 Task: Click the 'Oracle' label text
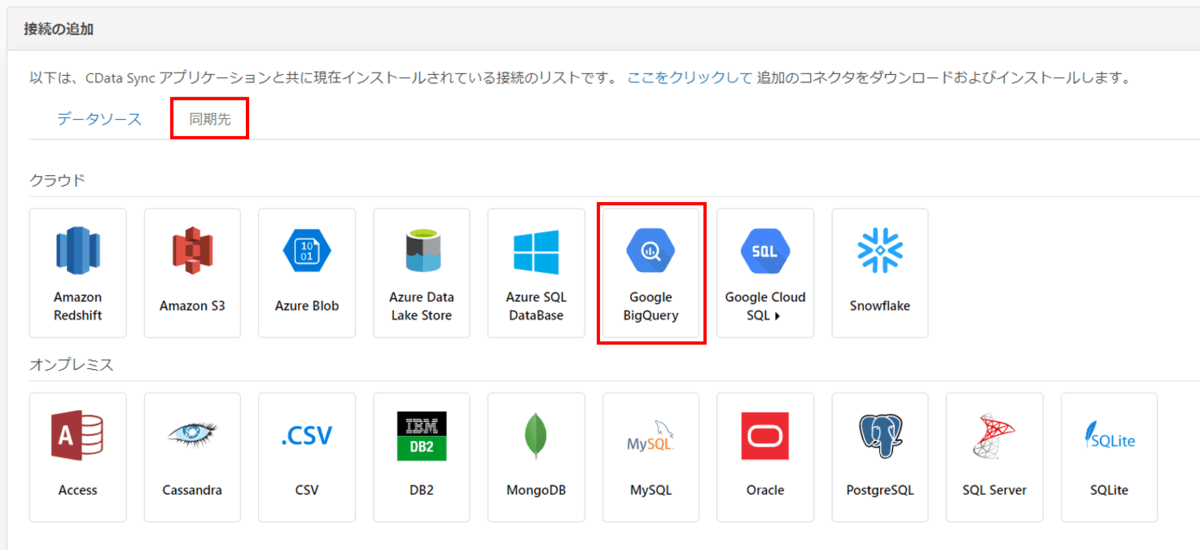coord(765,490)
